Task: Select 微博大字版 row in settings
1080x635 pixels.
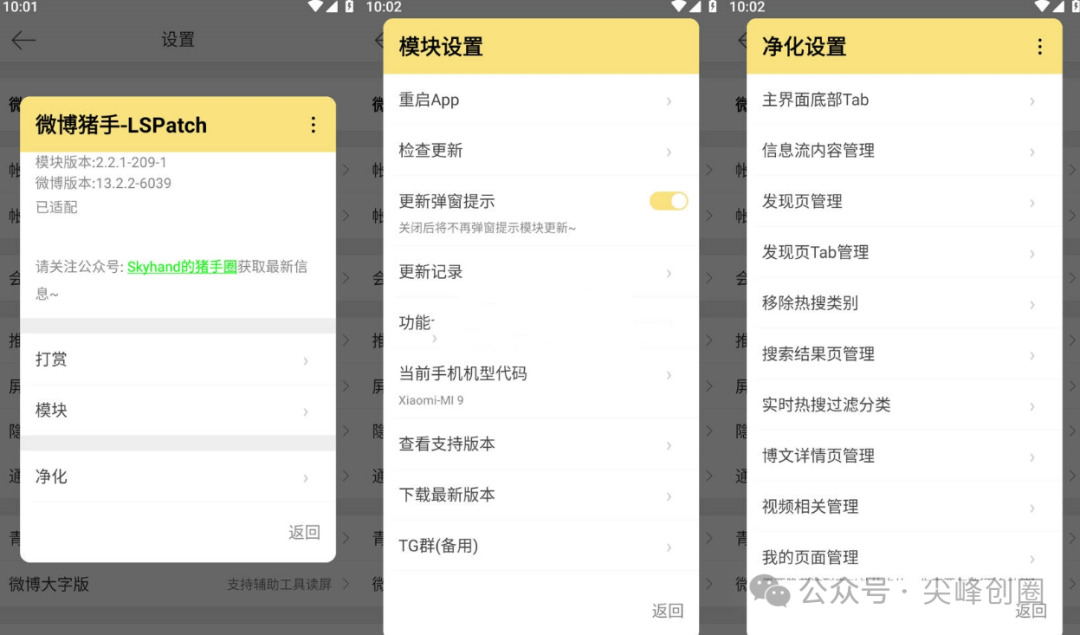Action: [x=179, y=585]
